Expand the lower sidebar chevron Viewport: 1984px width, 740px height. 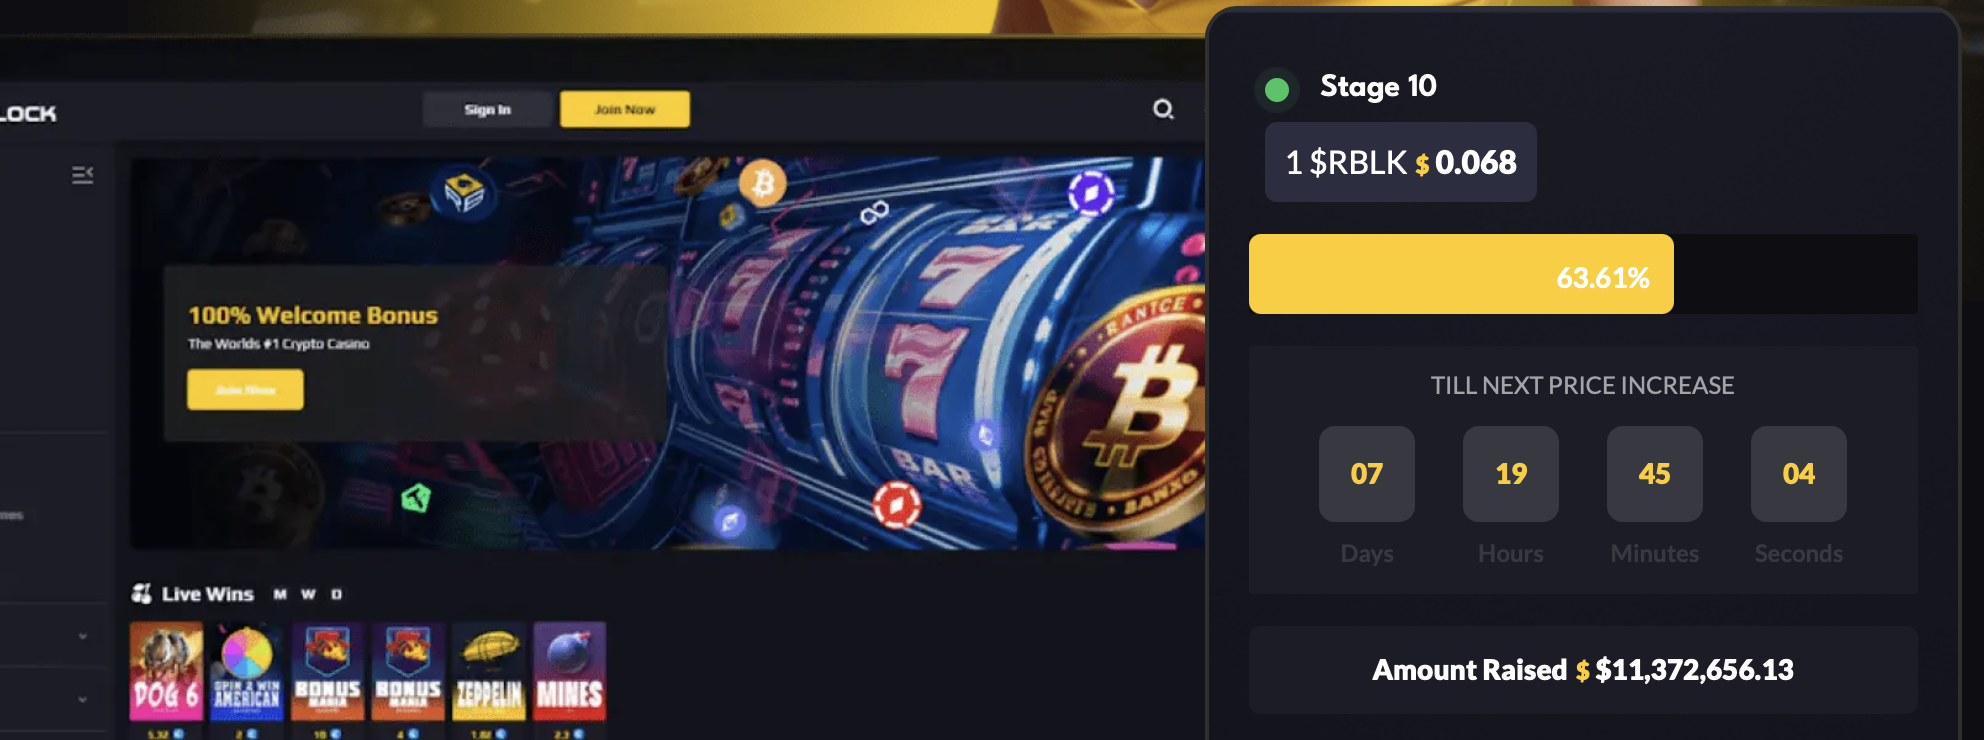point(83,699)
